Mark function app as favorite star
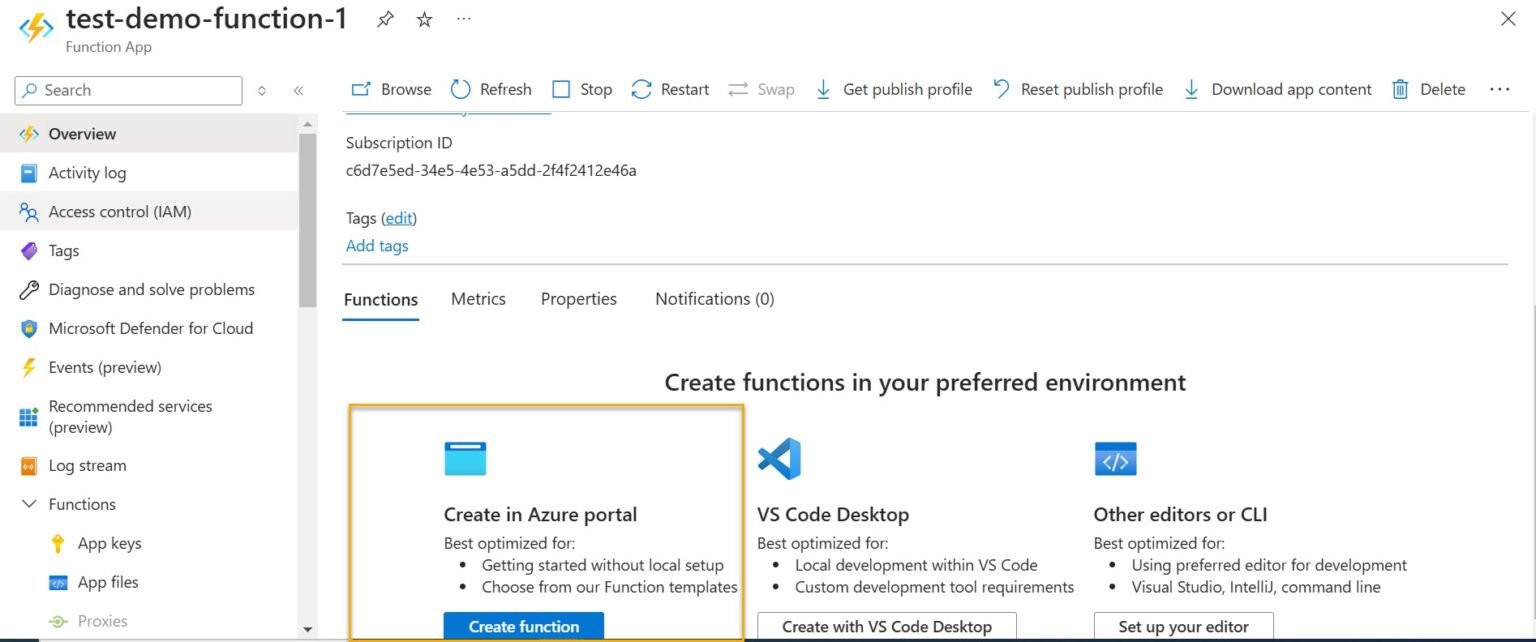The height and width of the screenshot is (642, 1536). pos(424,19)
